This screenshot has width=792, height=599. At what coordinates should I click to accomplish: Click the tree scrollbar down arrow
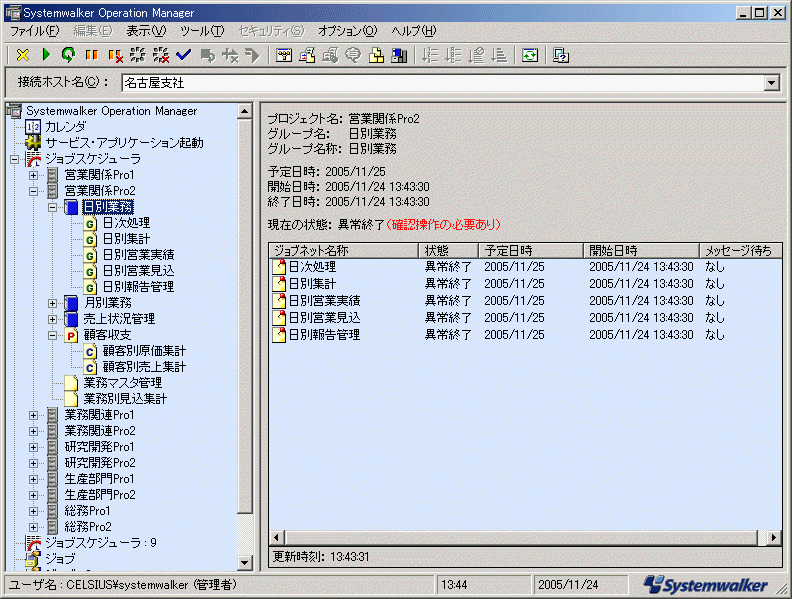[244, 562]
